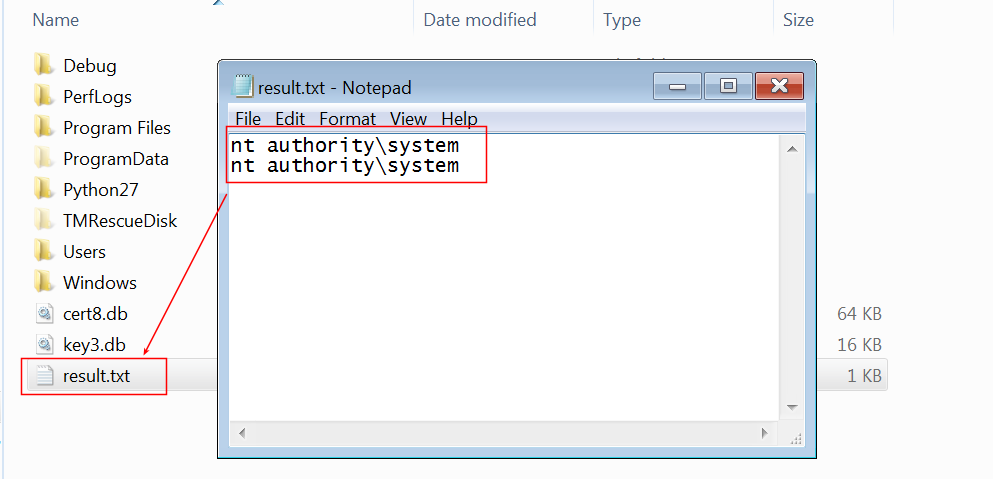
Task: Click the key3.db file icon
Action: 44,345
